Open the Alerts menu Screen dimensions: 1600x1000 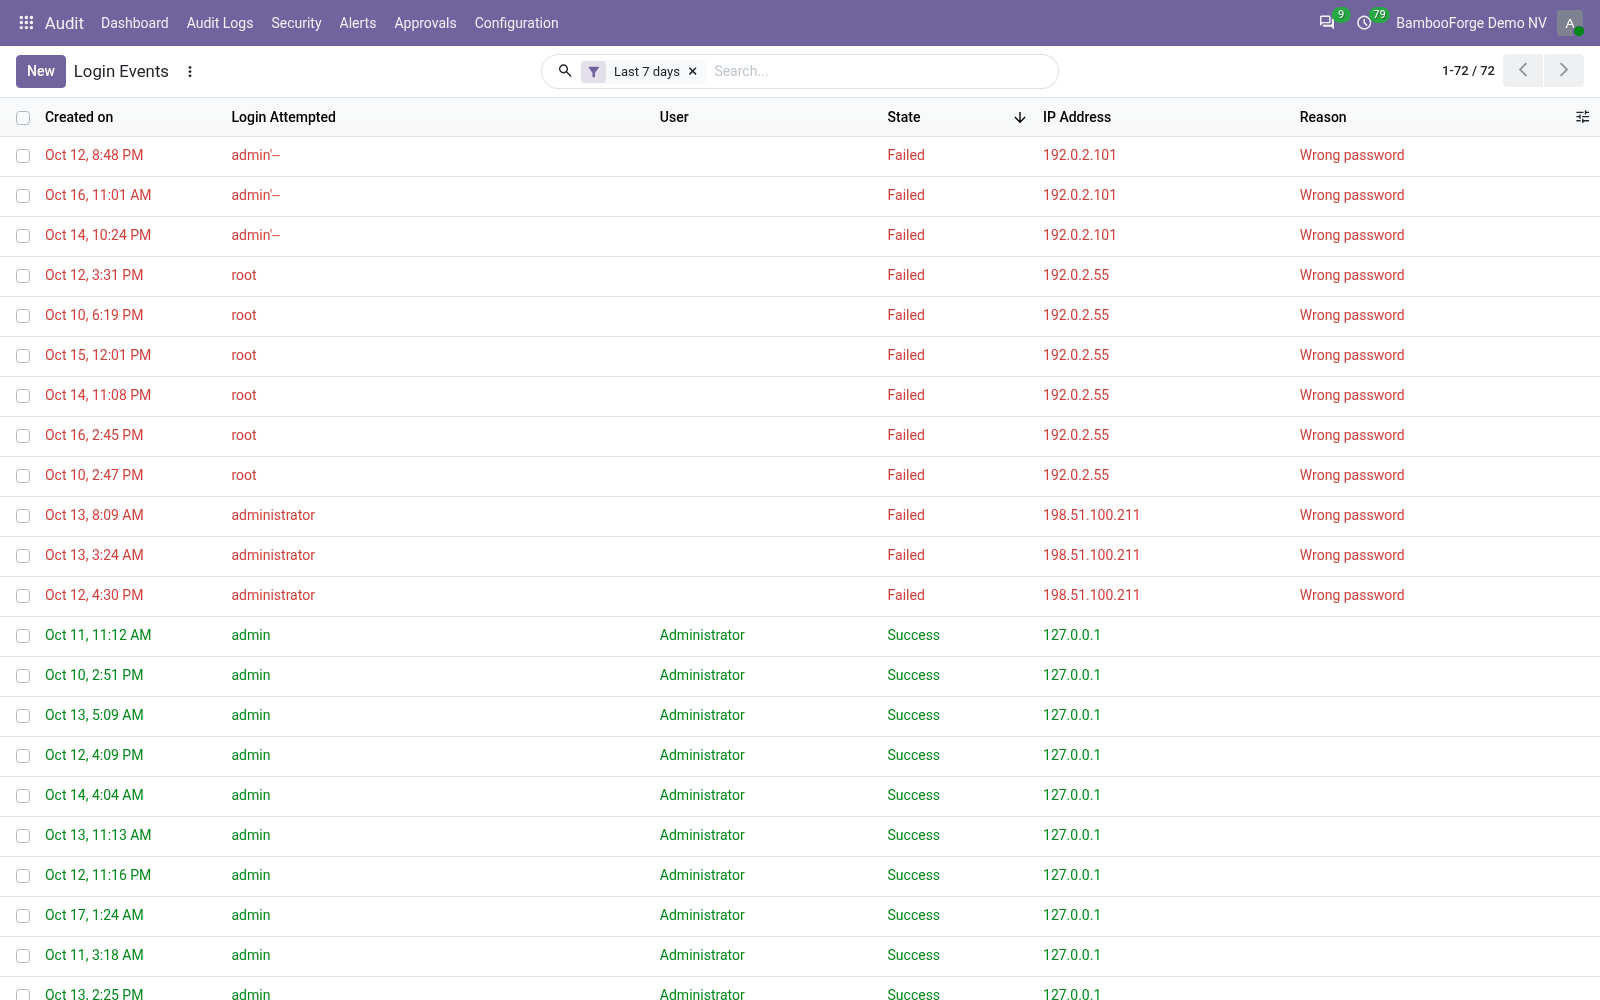coord(358,23)
